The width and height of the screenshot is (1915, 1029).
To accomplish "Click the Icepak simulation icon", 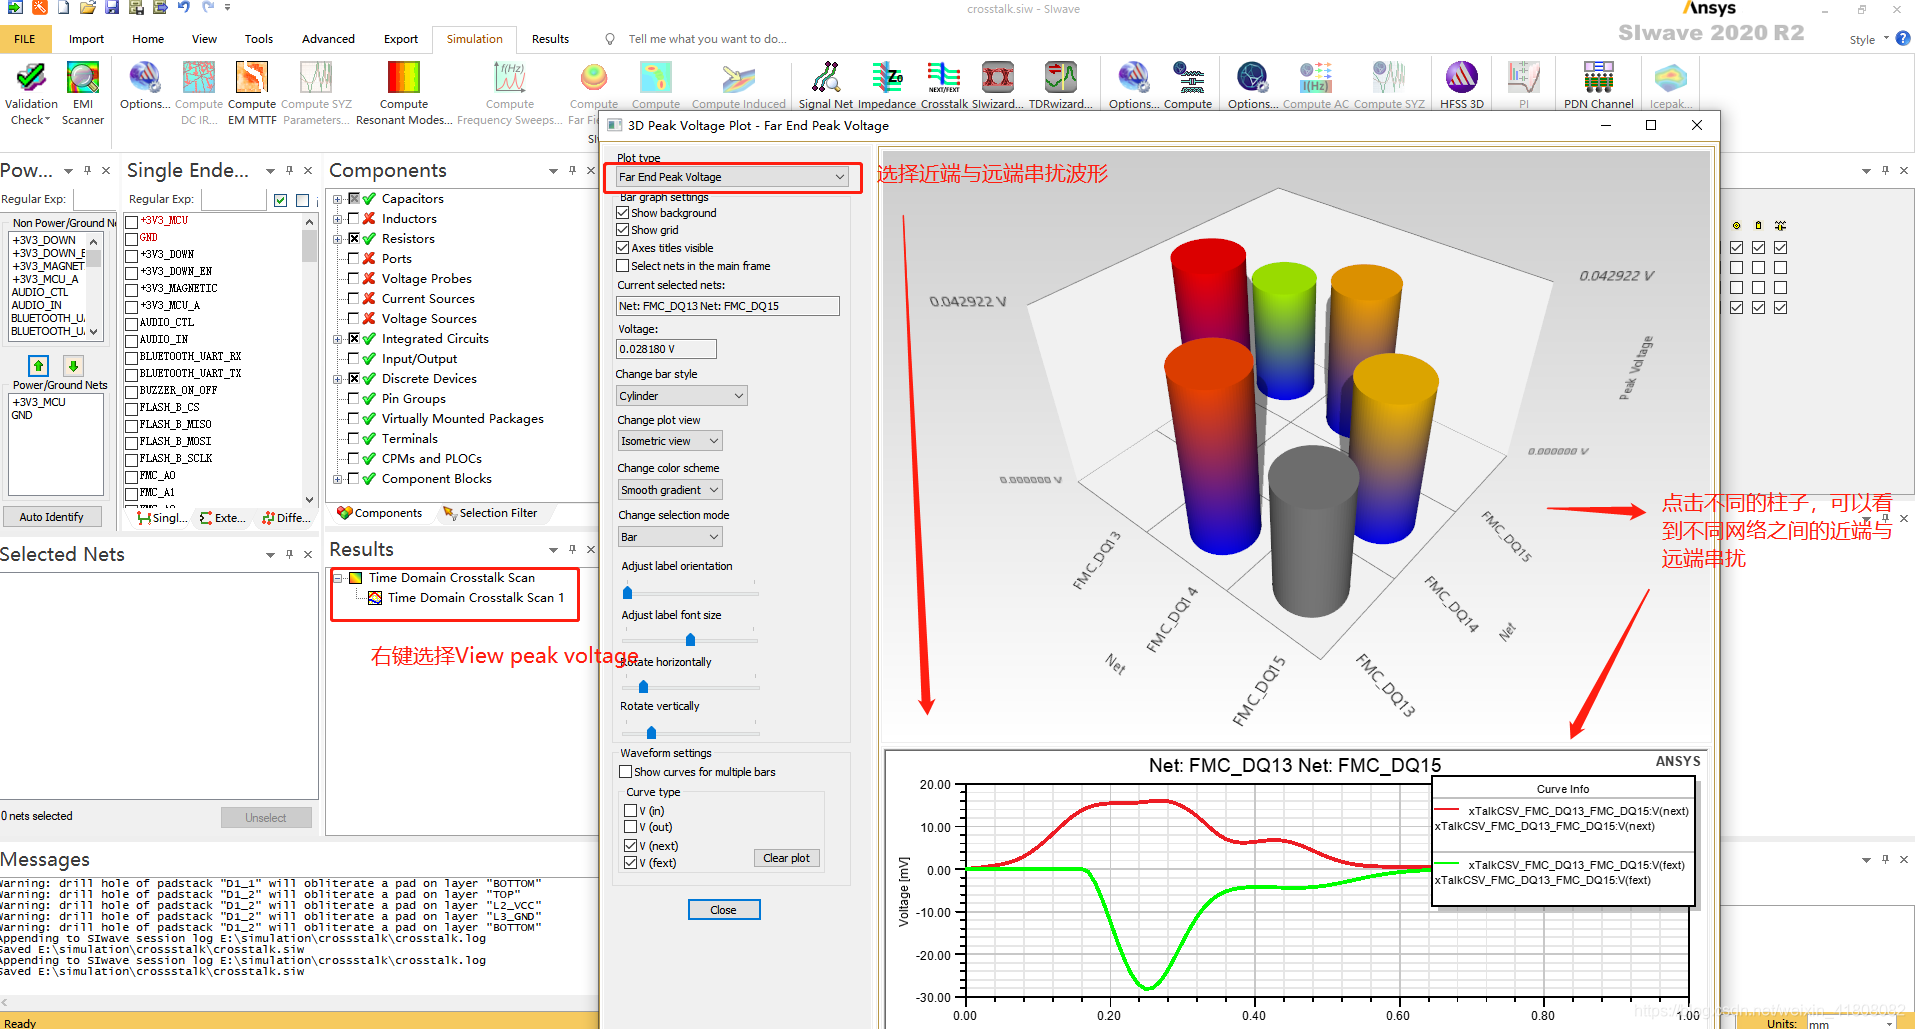I will pyautogui.click(x=1670, y=85).
